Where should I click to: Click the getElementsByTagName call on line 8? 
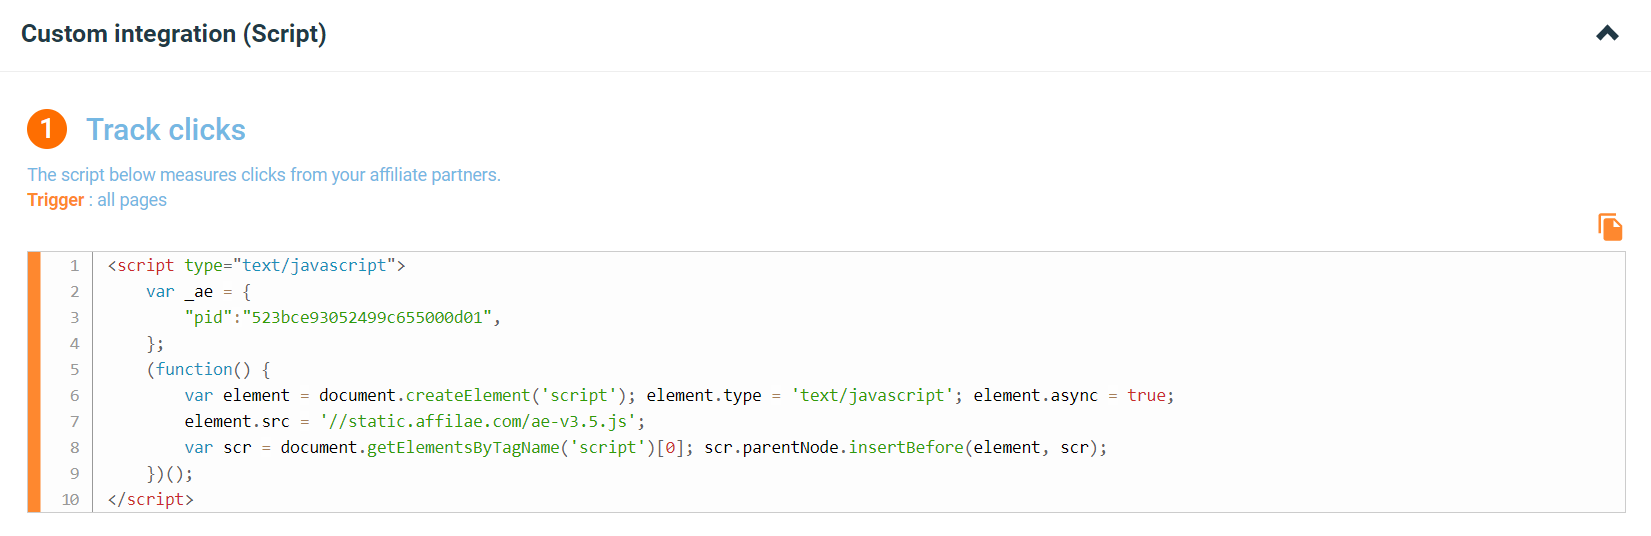(x=463, y=447)
